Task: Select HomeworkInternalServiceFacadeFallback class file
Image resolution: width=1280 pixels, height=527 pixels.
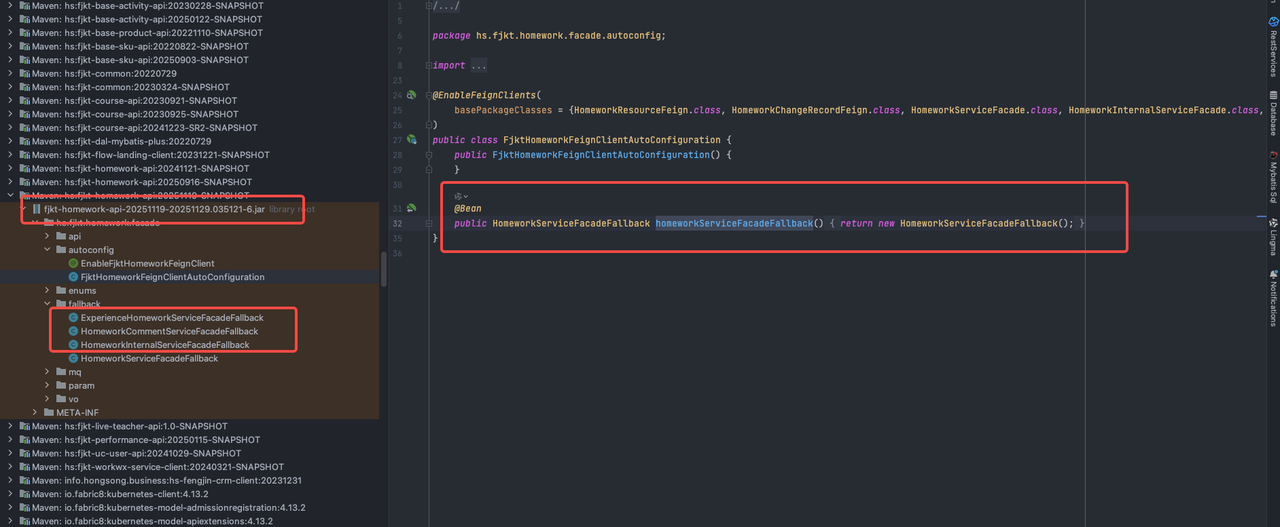Action: [165, 345]
